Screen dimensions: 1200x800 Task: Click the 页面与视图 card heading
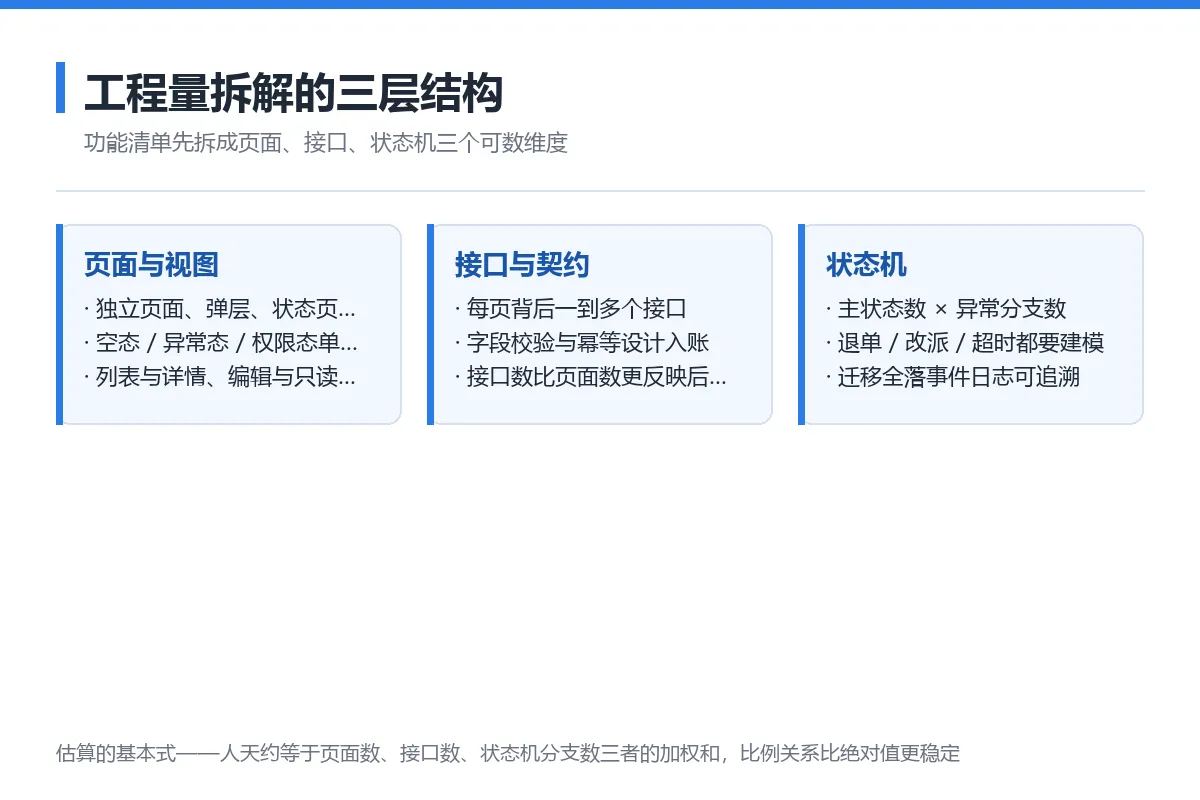(x=151, y=265)
